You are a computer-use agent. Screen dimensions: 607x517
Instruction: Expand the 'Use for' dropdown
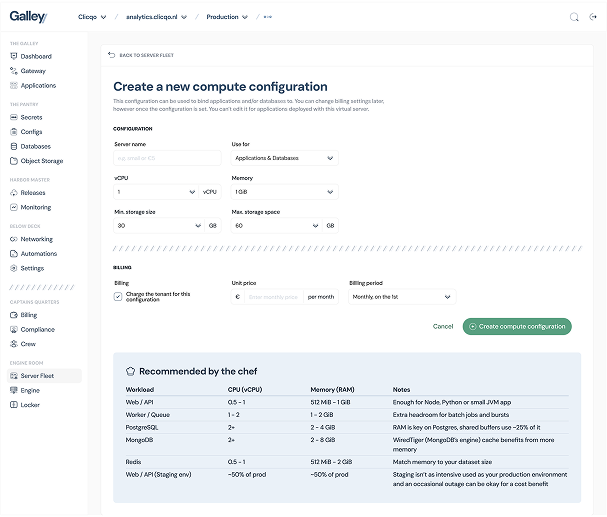pyautogui.click(x=284, y=158)
